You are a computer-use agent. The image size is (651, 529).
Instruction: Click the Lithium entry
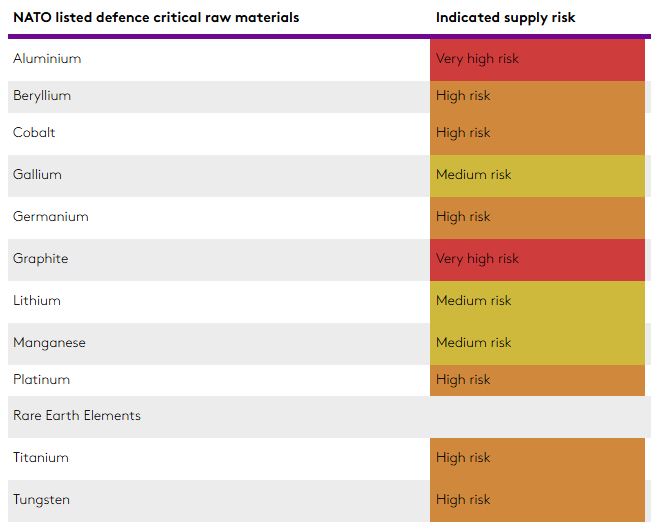coord(37,301)
